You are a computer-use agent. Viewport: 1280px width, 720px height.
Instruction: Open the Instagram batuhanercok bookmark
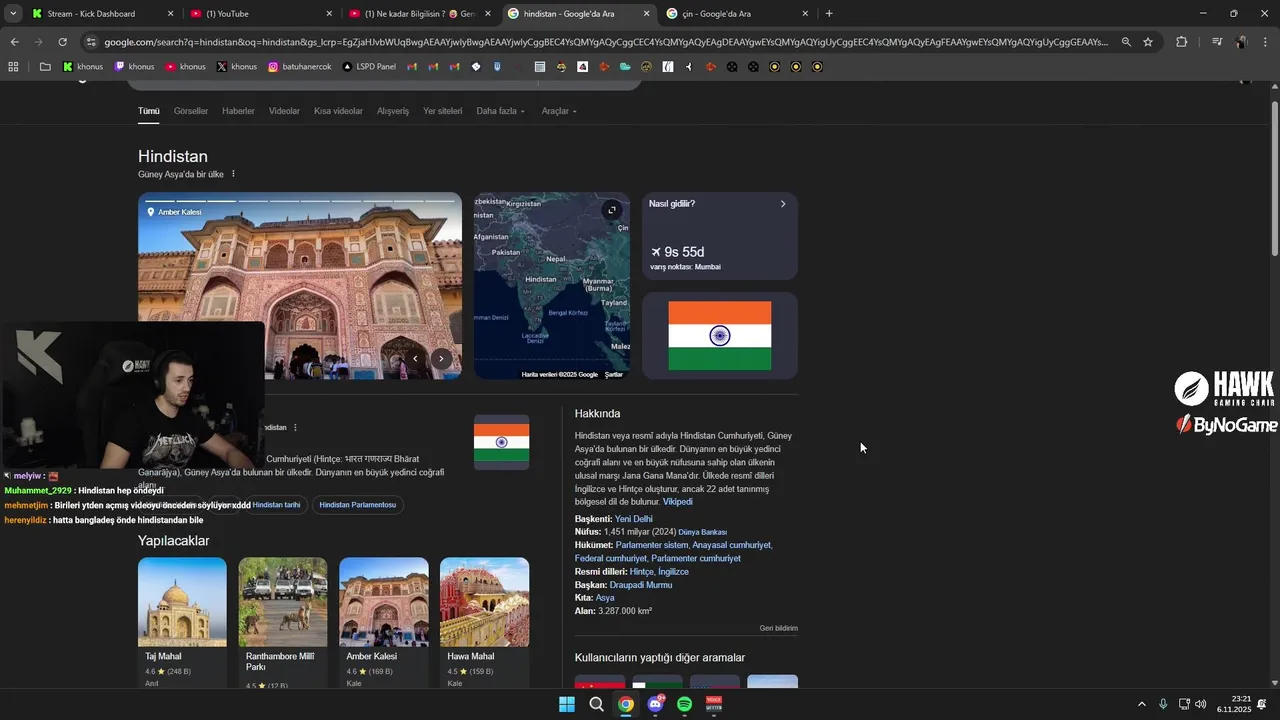(300, 67)
